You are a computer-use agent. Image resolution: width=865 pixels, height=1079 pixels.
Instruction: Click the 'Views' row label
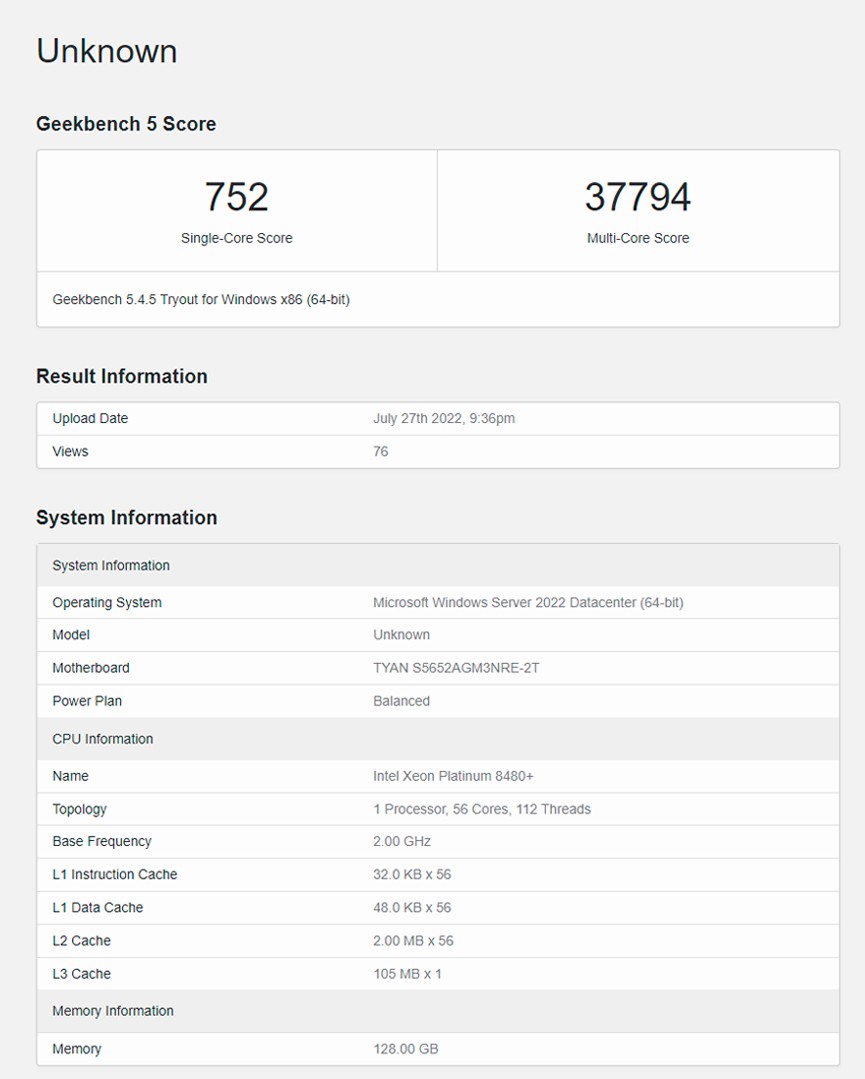(x=70, y=451)
